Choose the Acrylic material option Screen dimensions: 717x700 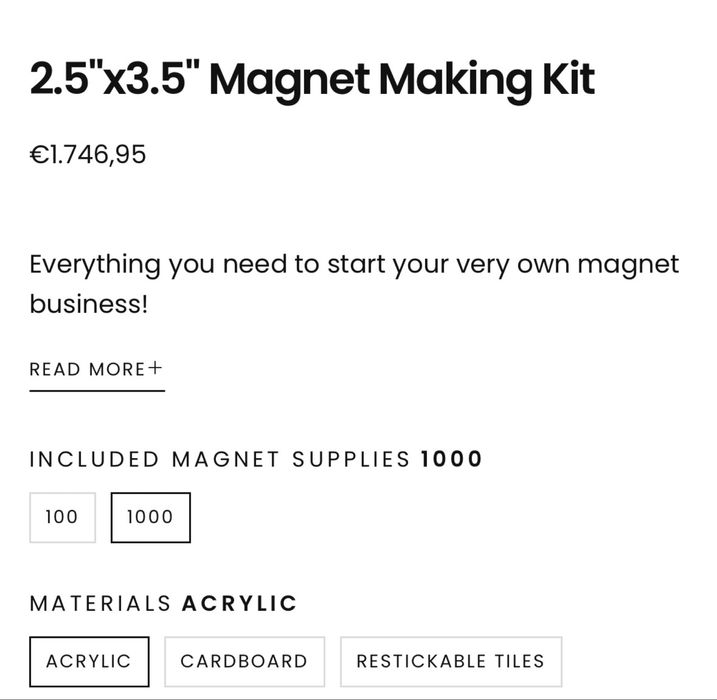(89, 661)
